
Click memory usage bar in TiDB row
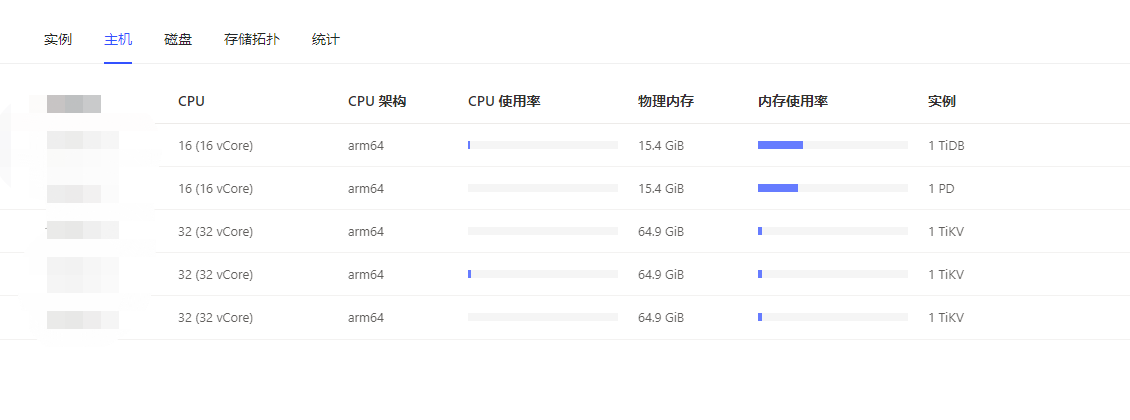(x=832, y=145)
